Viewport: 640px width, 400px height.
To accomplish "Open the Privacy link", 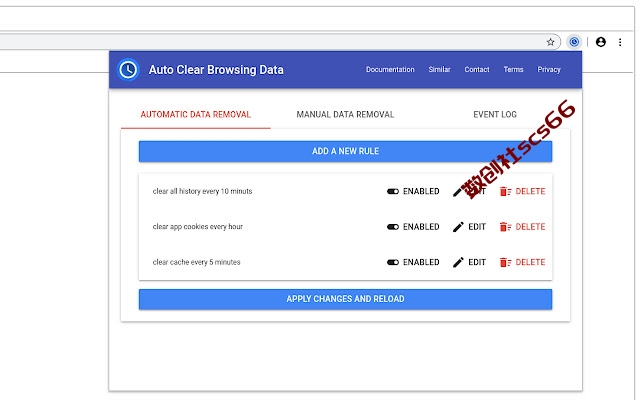I will [x=549, y=70].
